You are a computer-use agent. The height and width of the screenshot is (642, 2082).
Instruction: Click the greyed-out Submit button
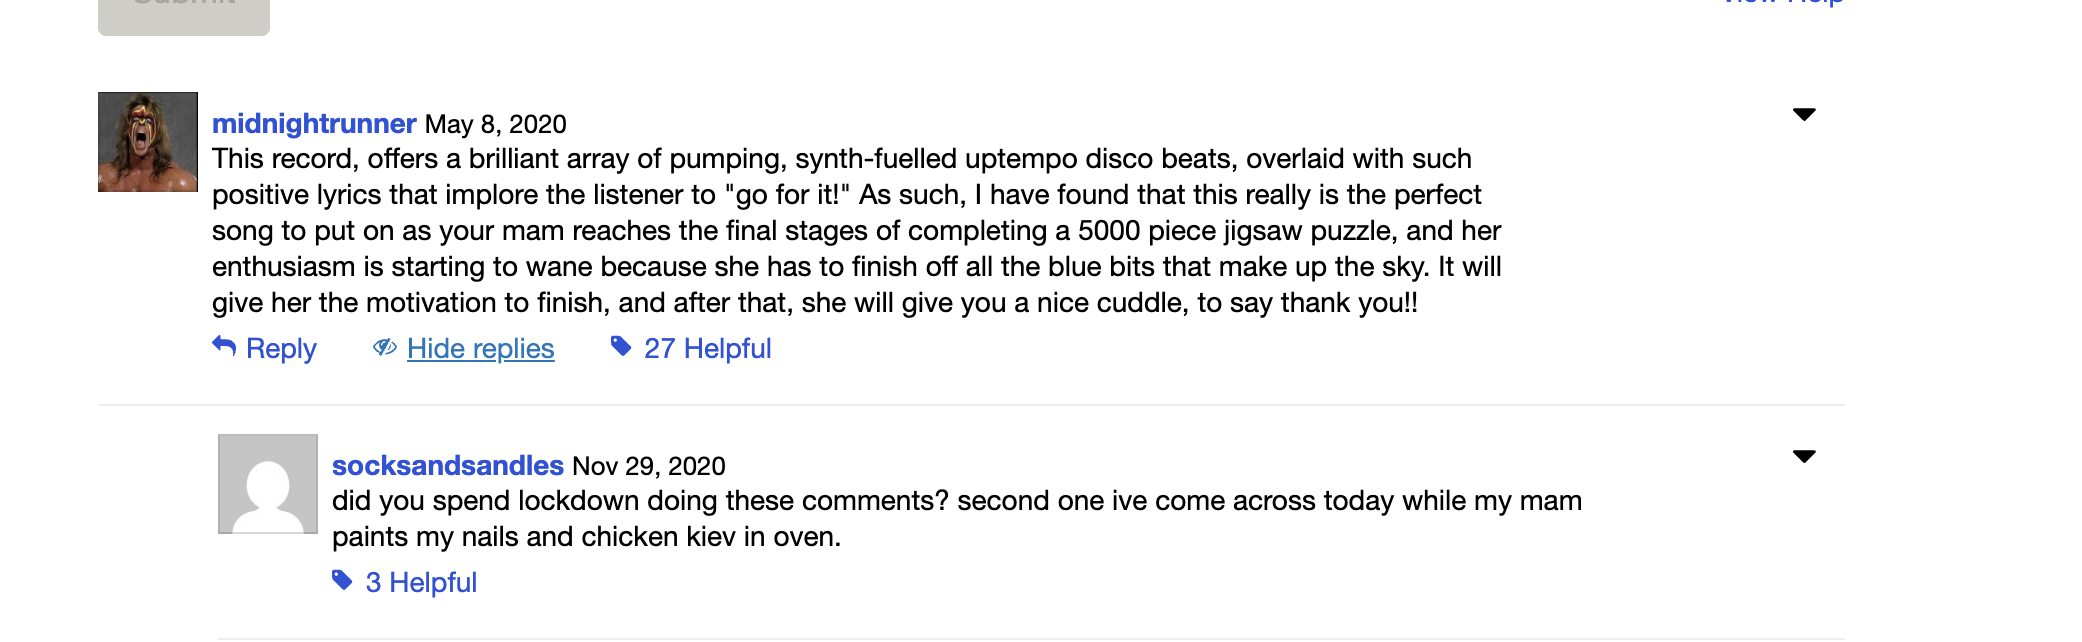coord(184,12)
